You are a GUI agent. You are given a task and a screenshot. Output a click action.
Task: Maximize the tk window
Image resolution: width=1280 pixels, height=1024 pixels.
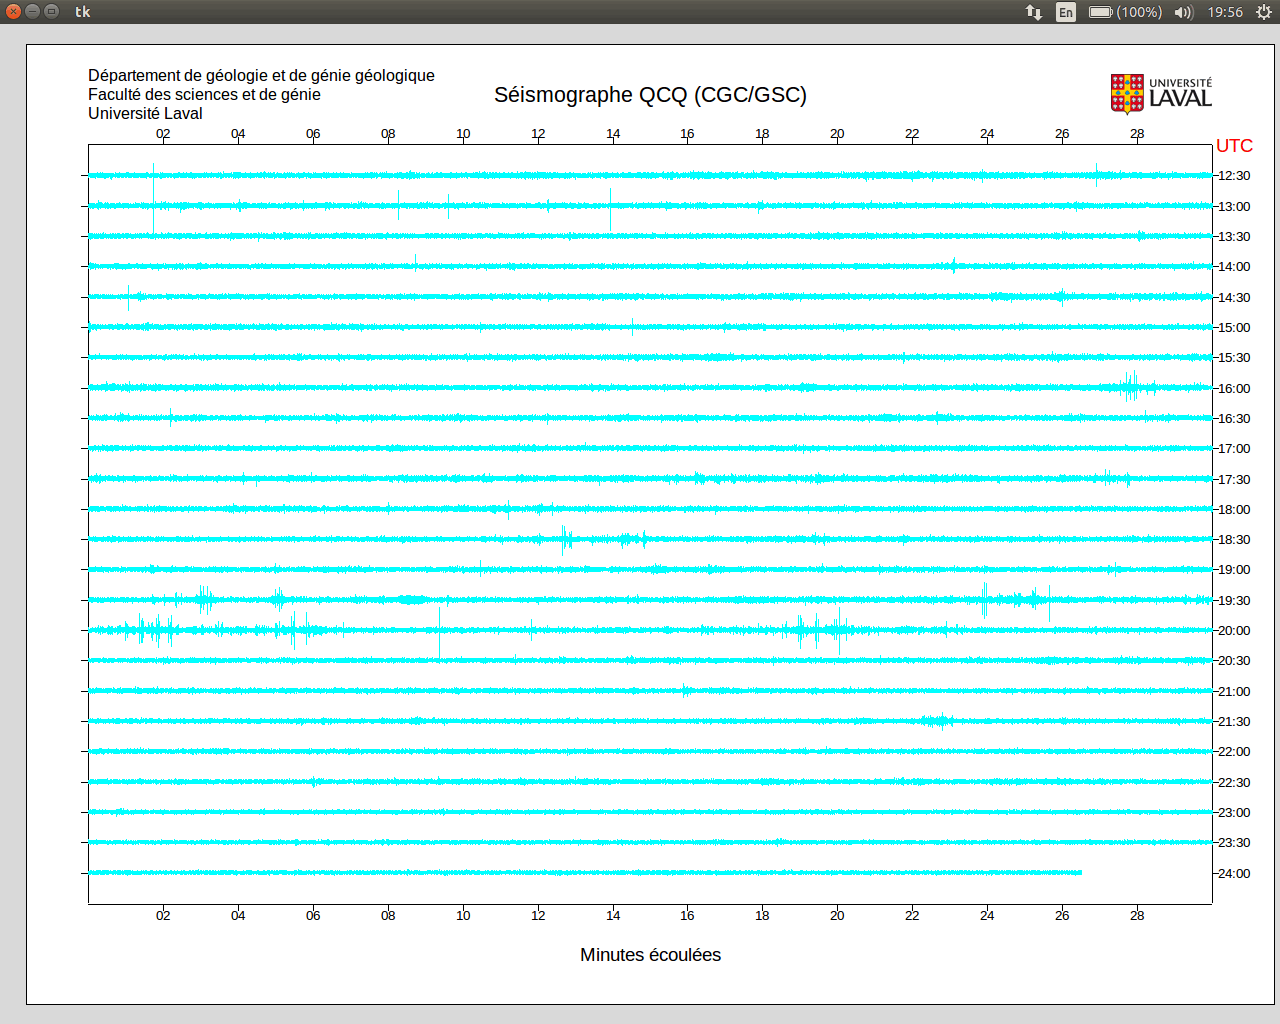click(x=51, y=11)
